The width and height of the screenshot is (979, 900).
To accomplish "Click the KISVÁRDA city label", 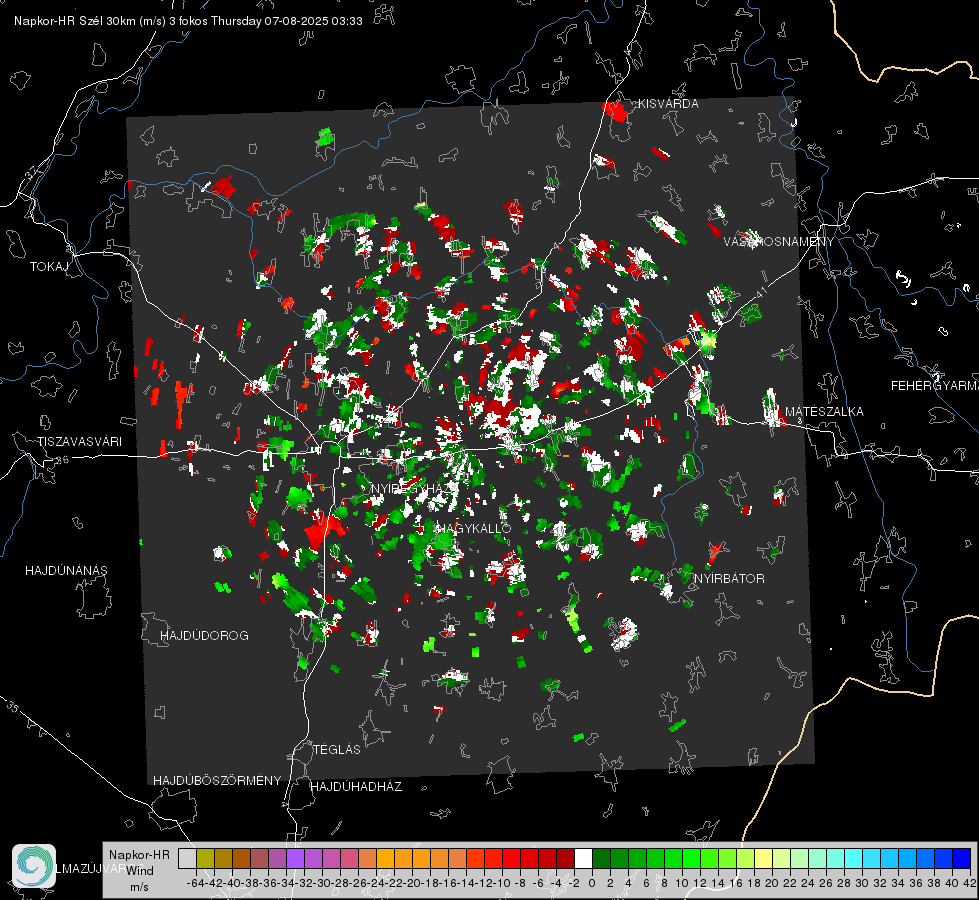I will point(668,104).
